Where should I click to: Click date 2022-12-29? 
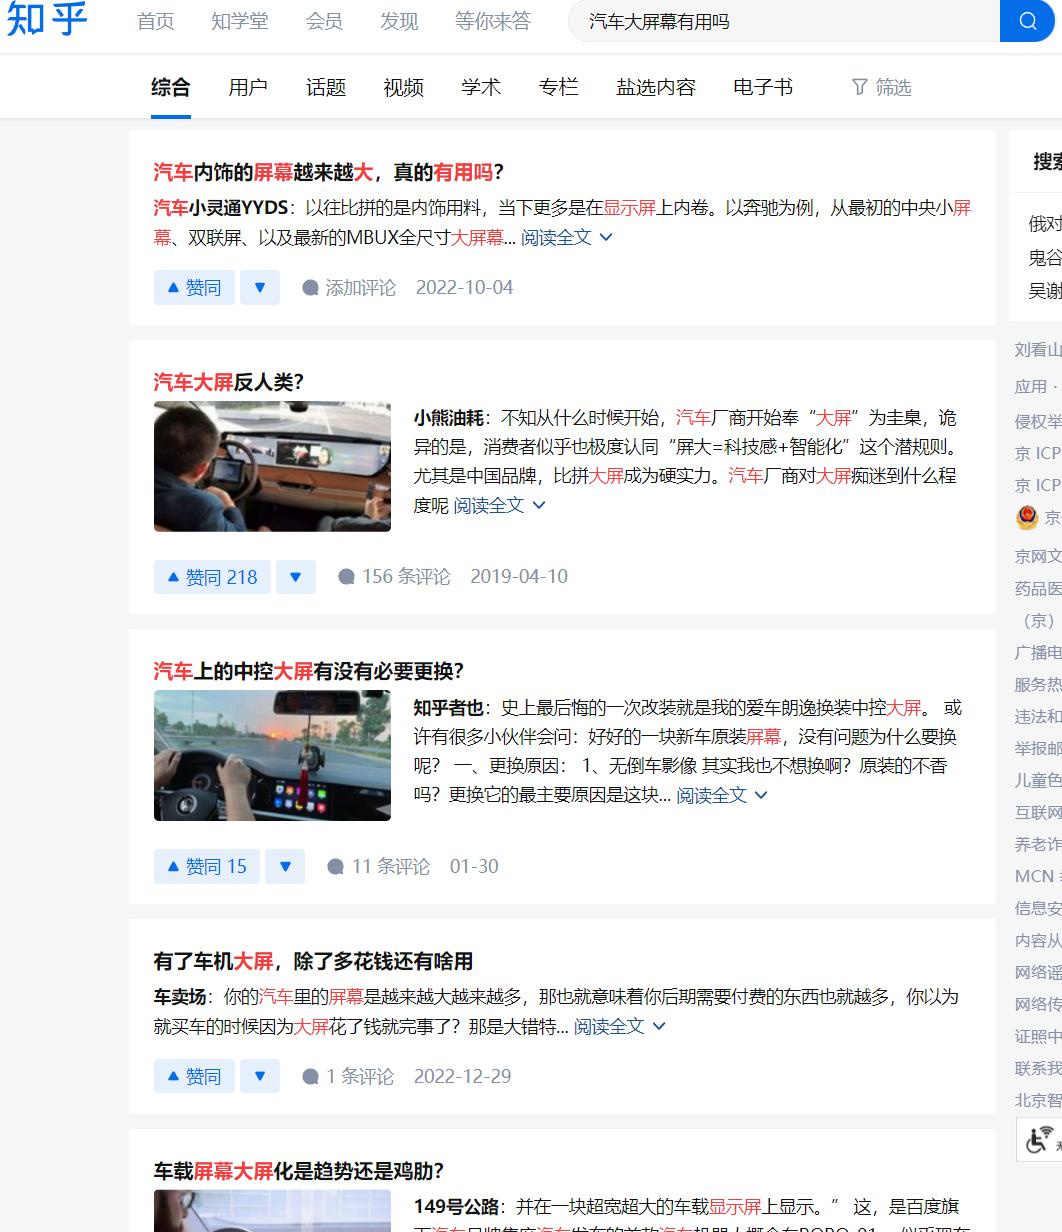pyautogui.click(x=462, y=1077)
